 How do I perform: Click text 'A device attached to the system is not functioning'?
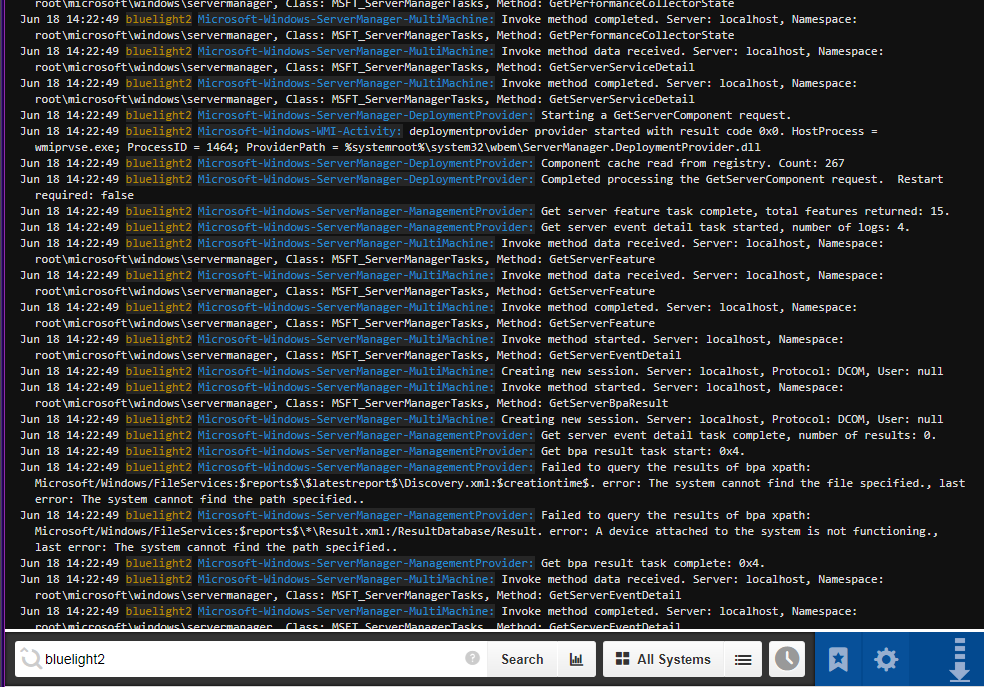tap(761, 531)
